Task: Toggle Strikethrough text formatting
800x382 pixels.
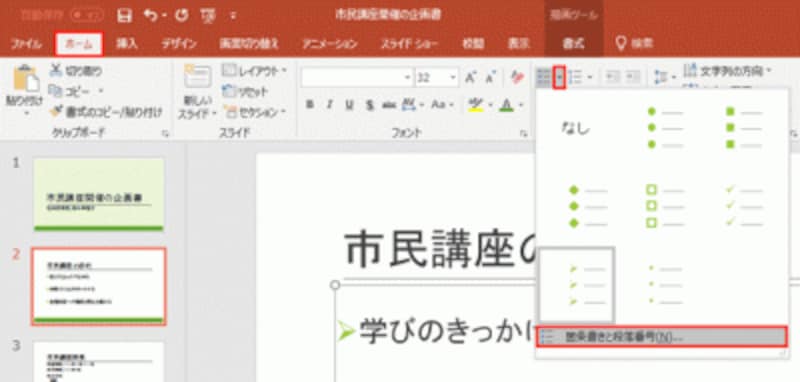Action: click(369, 105)
